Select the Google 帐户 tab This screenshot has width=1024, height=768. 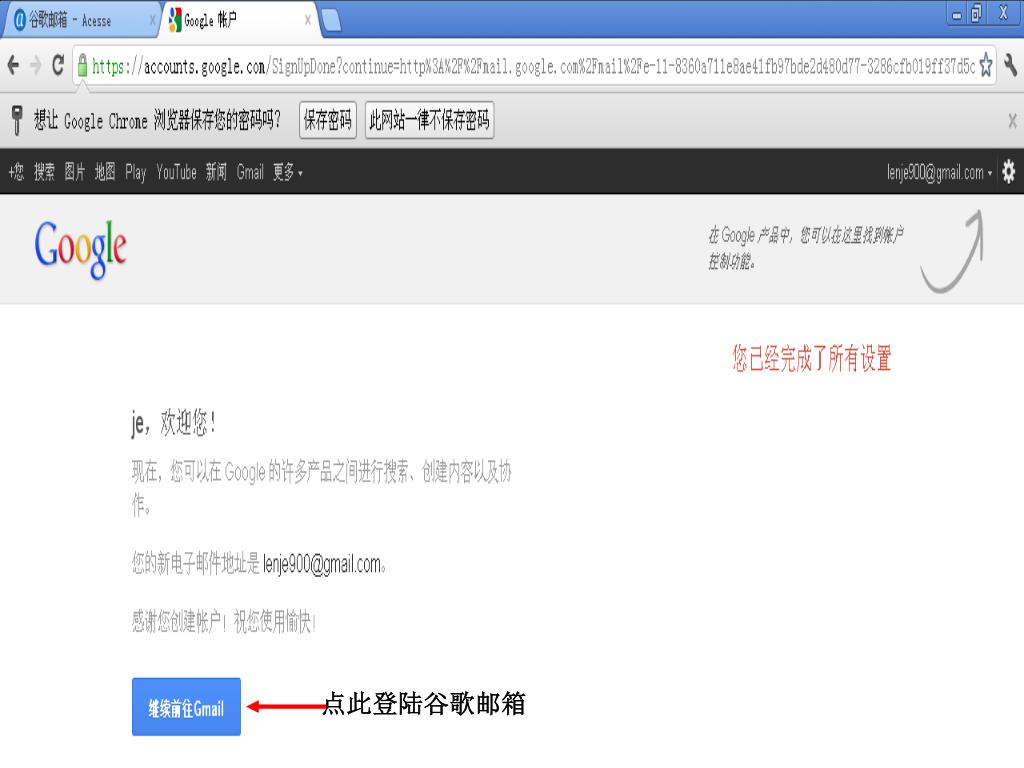pos(240,20)
